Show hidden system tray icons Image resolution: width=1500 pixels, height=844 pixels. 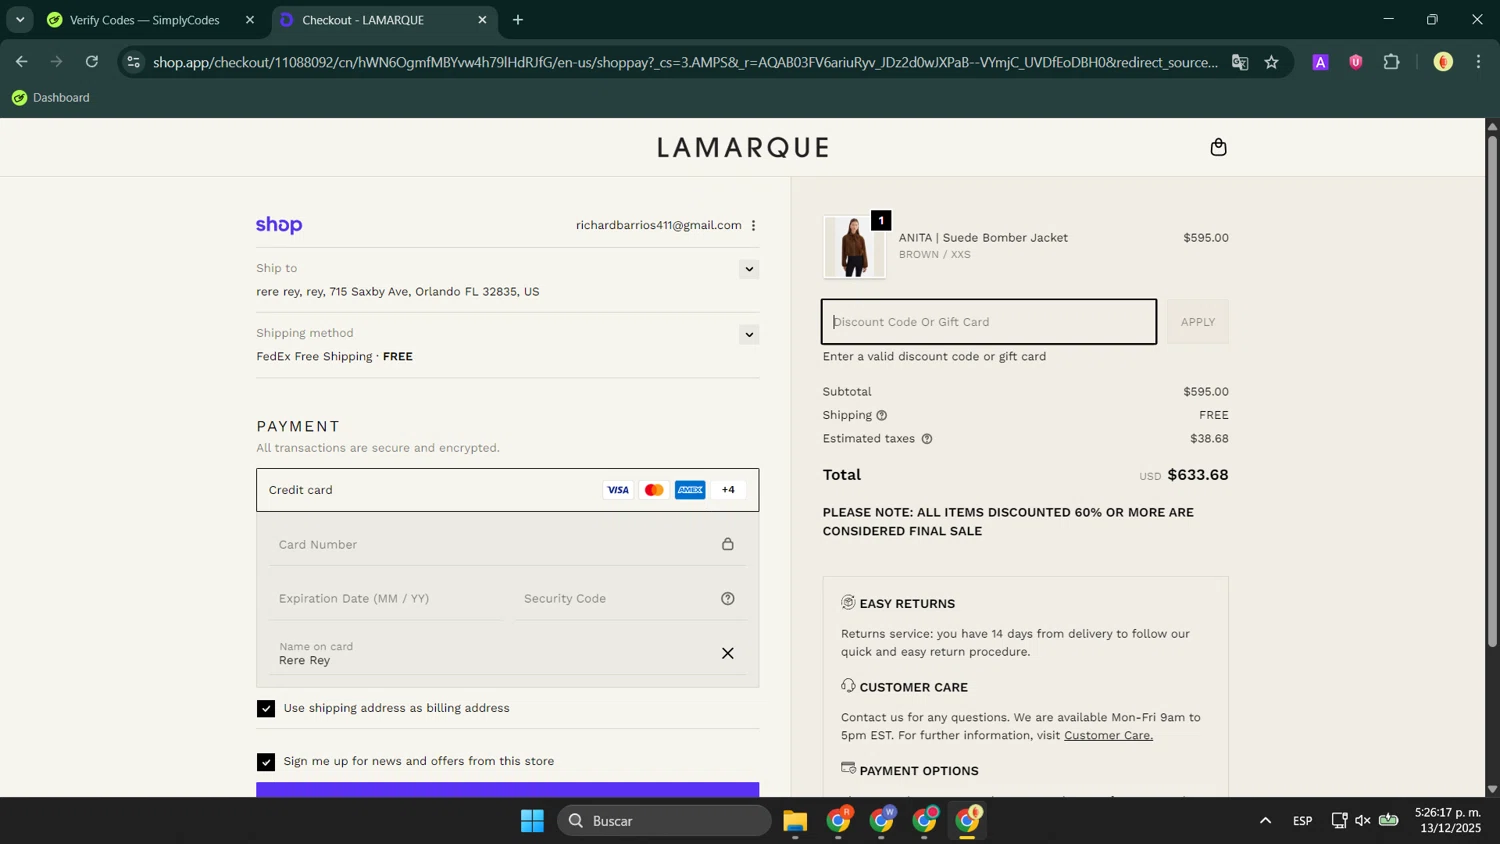(1265, 821)
